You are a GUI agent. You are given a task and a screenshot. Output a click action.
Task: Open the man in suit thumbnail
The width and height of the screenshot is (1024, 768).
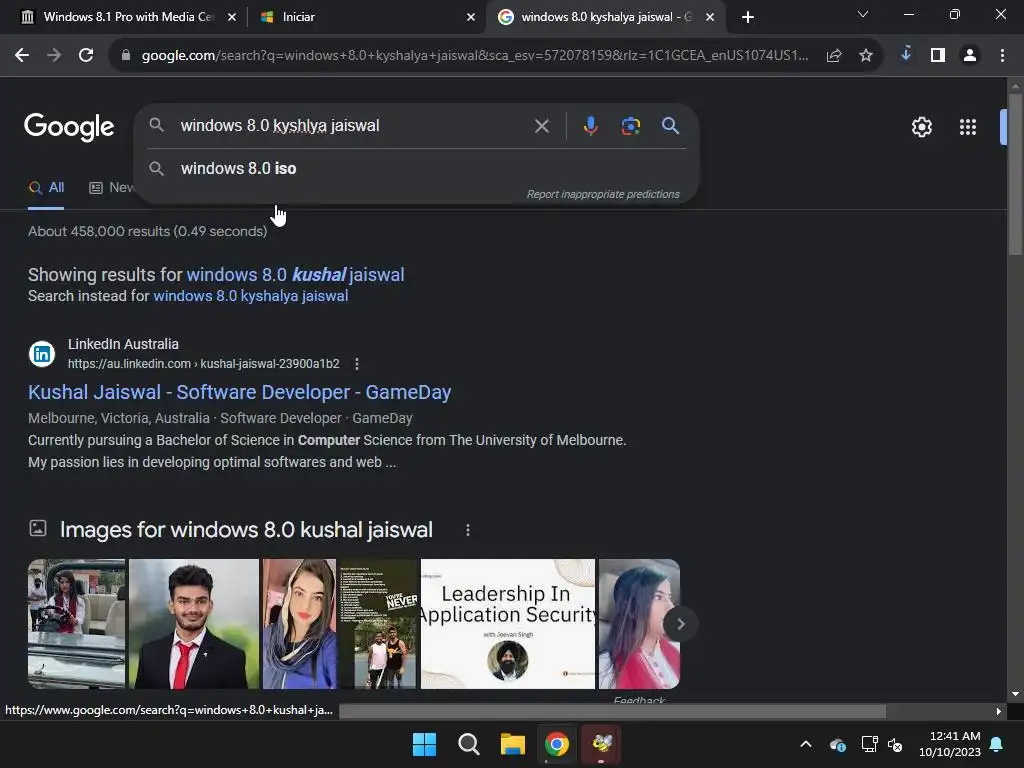[194, 624]
